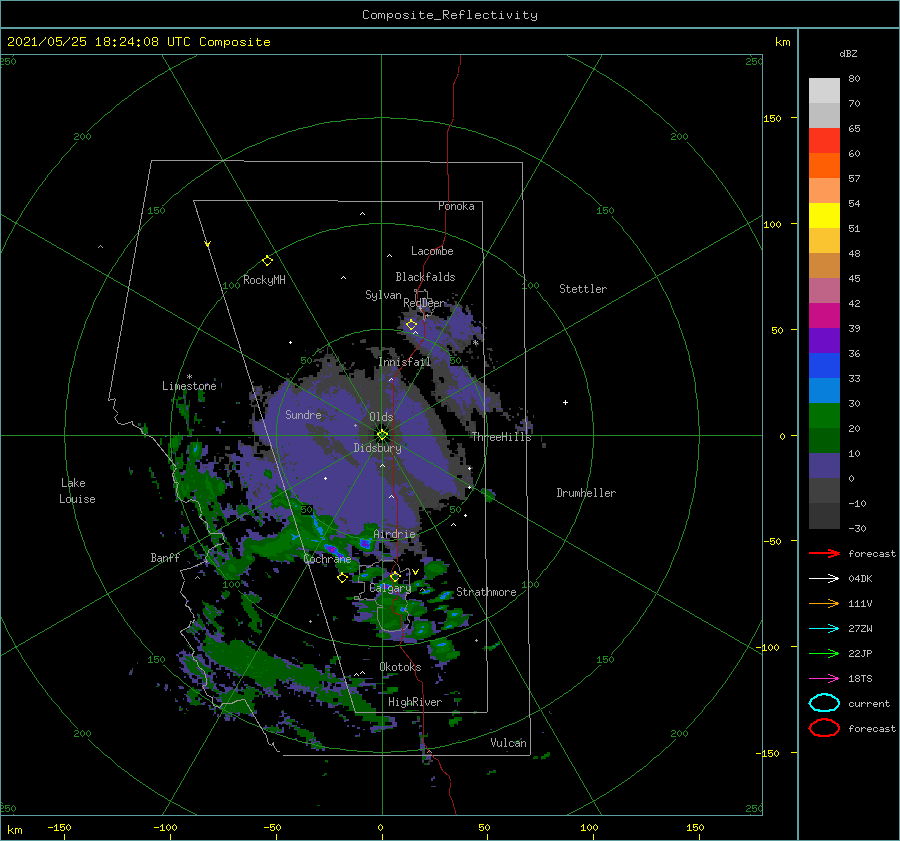900x841 pixels.
Task: Click the light gray 70-80 dBZ swatch
Action: pyautogui.click(x=824, y=91)
